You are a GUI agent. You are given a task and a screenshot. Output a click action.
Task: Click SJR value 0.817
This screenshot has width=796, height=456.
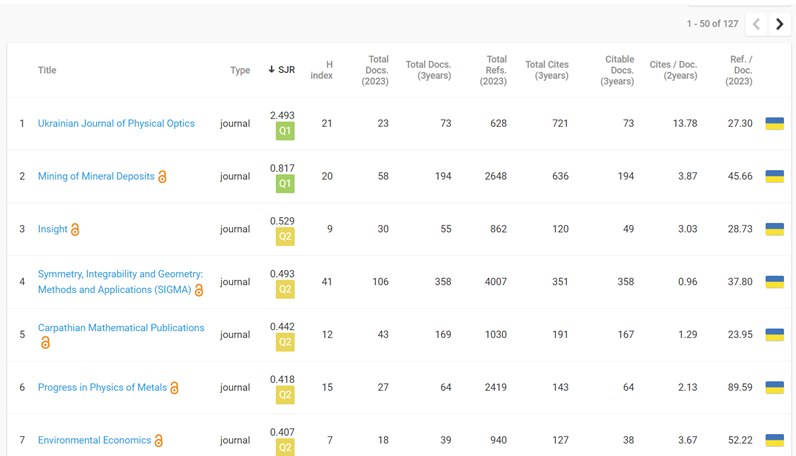(x=282, y=168)
